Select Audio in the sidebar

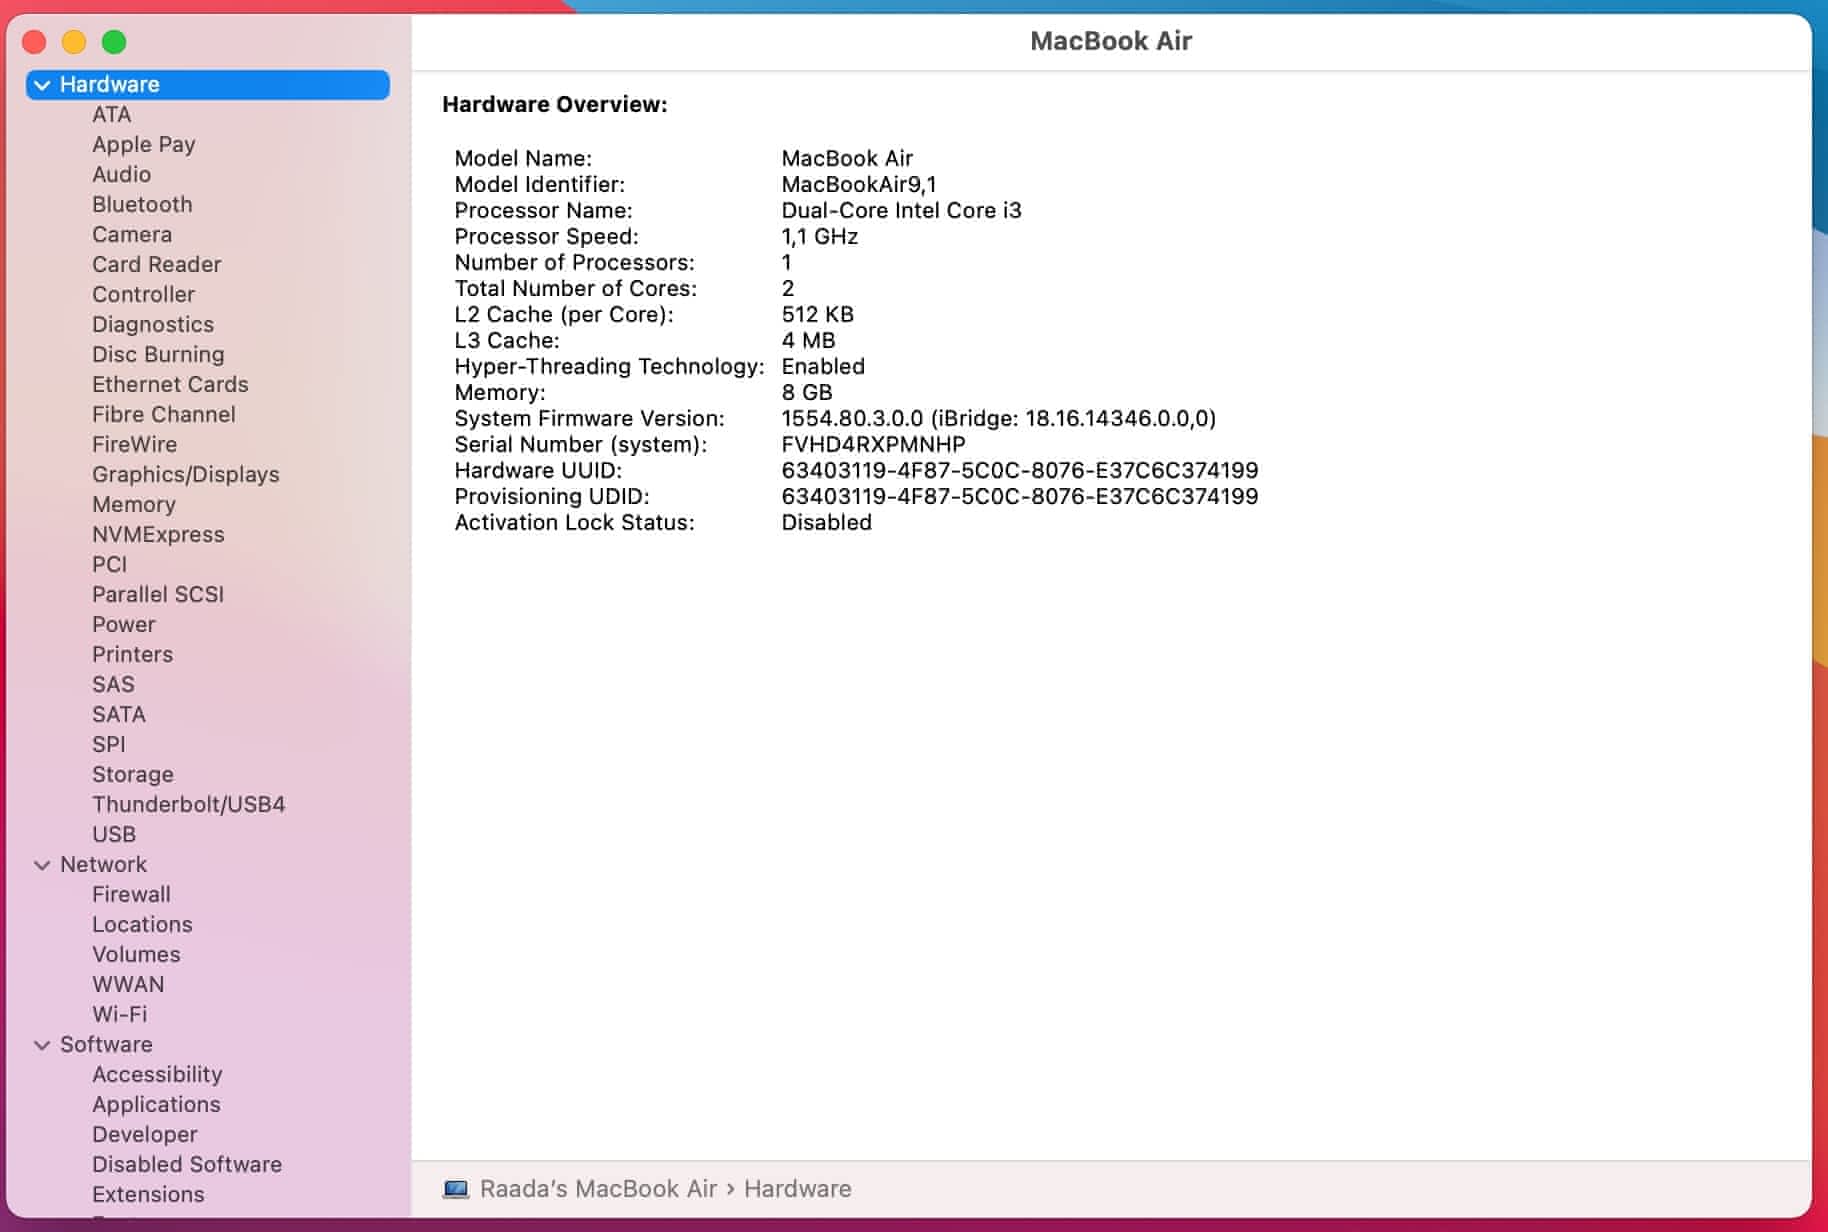pyautogui.click(x=122, y=175)
